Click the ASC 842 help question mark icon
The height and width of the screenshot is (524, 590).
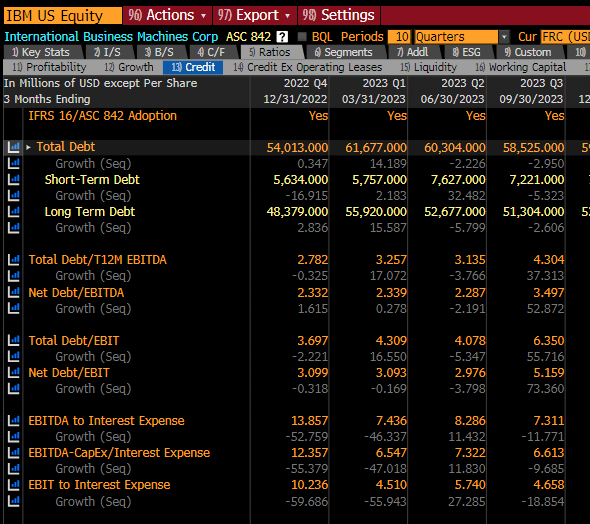point(282,37)
